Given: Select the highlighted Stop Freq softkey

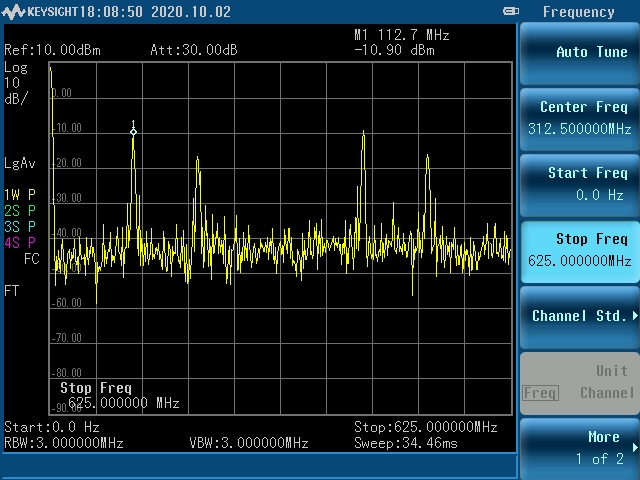Looking at the screenshot, I should click(579, 251).
